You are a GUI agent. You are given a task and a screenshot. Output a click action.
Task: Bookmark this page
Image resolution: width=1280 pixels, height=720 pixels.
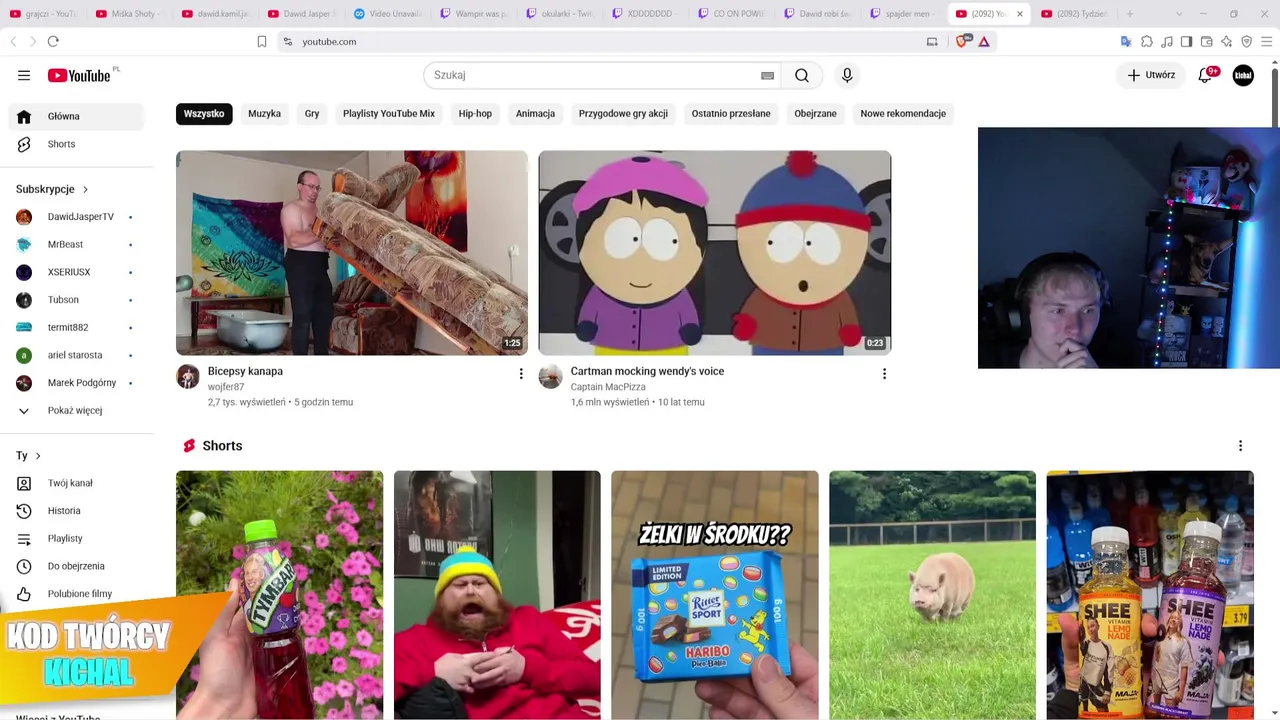tap(262, 41)
